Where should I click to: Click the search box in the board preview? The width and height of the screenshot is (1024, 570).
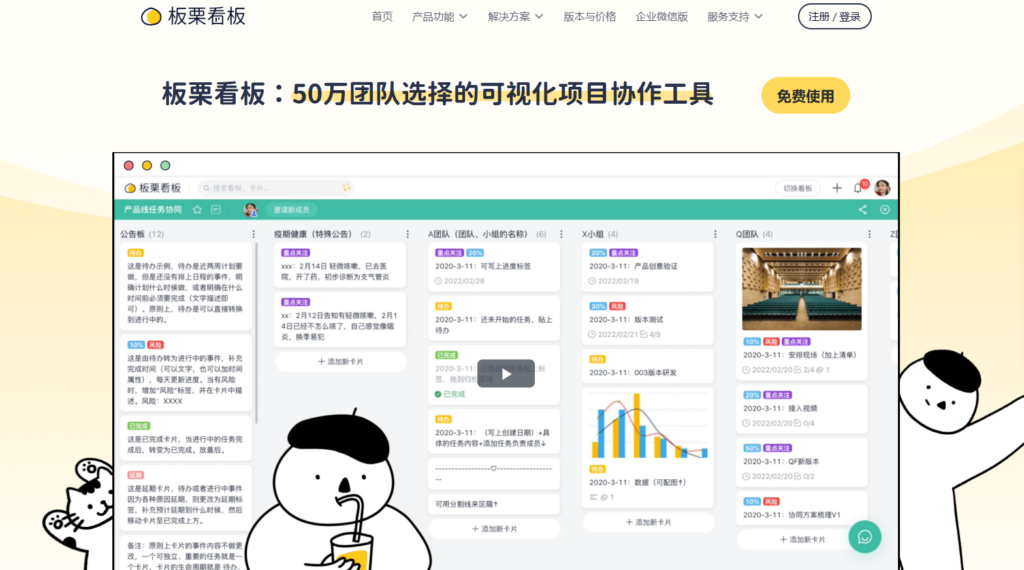point(276,188)
